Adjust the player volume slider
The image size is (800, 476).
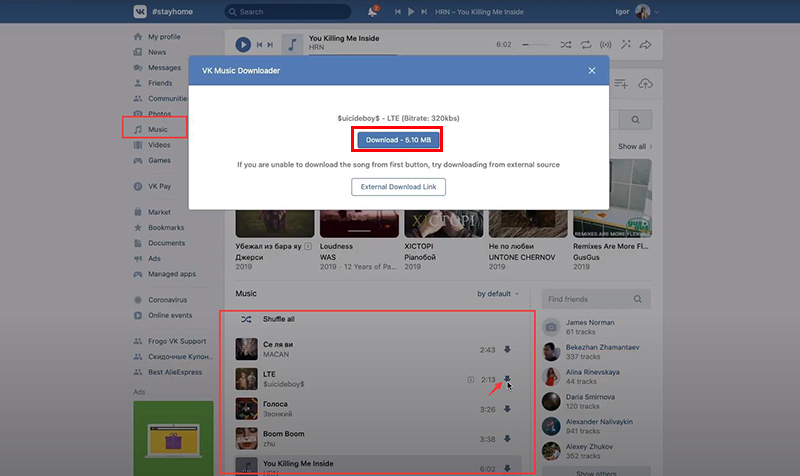(x=536, y=45)
